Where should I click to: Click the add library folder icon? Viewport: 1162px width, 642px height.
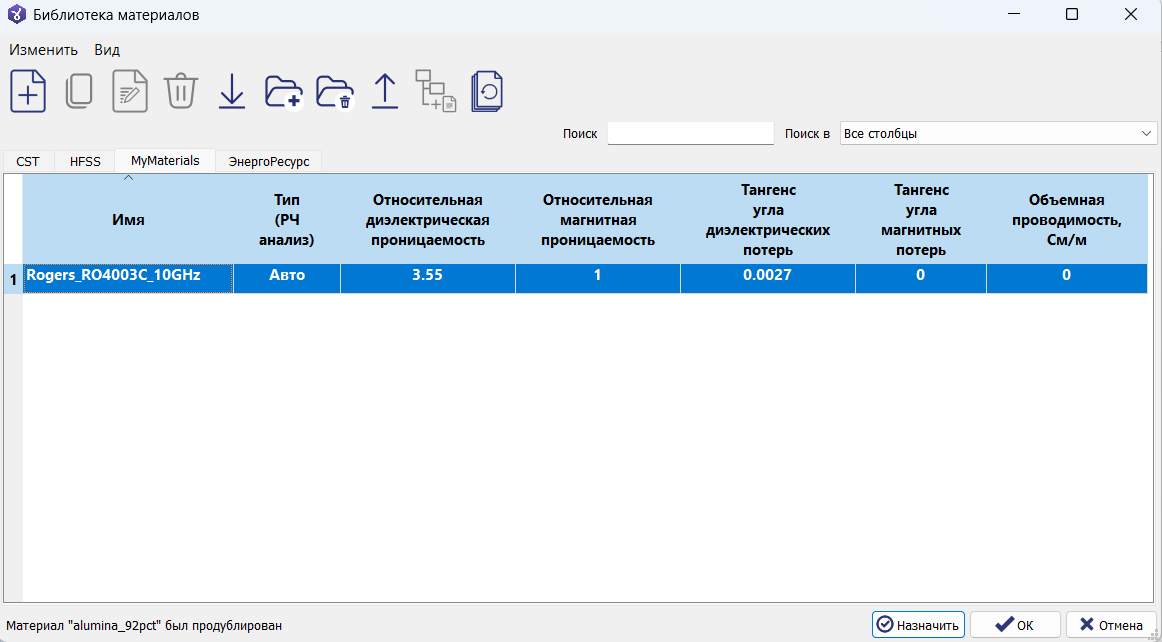[x=285, y=93]
